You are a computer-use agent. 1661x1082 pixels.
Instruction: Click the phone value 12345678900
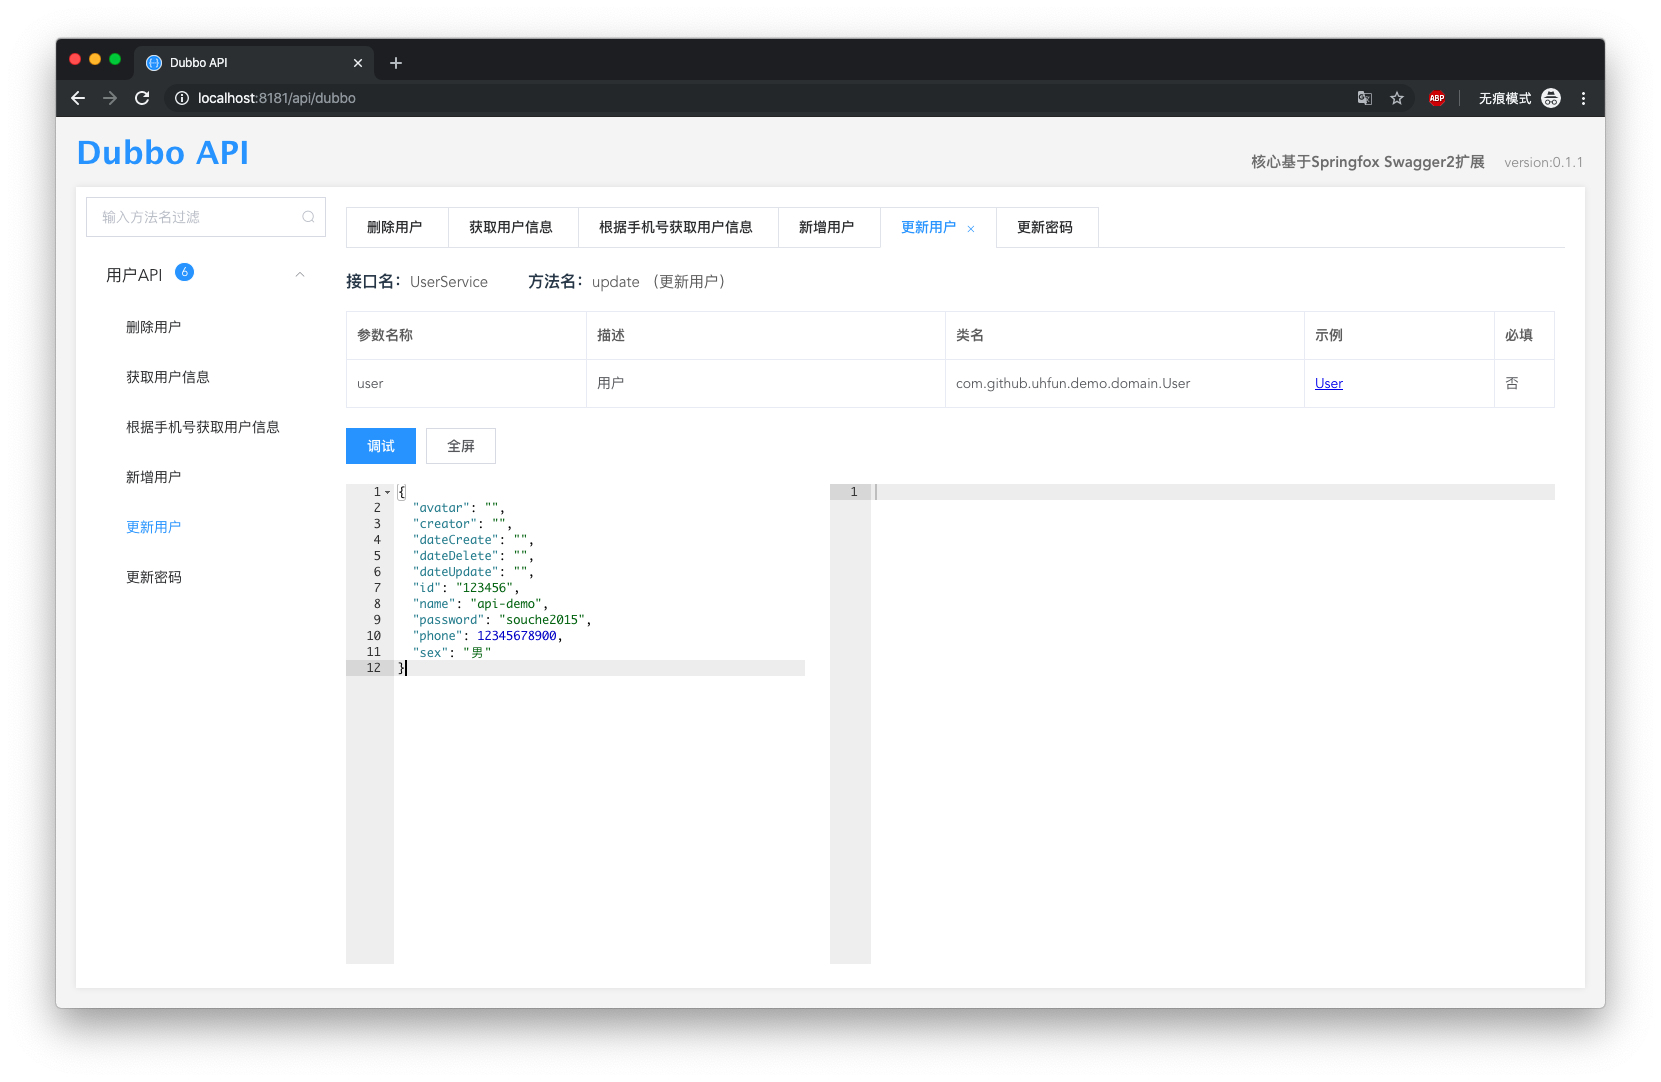(516, 636)
